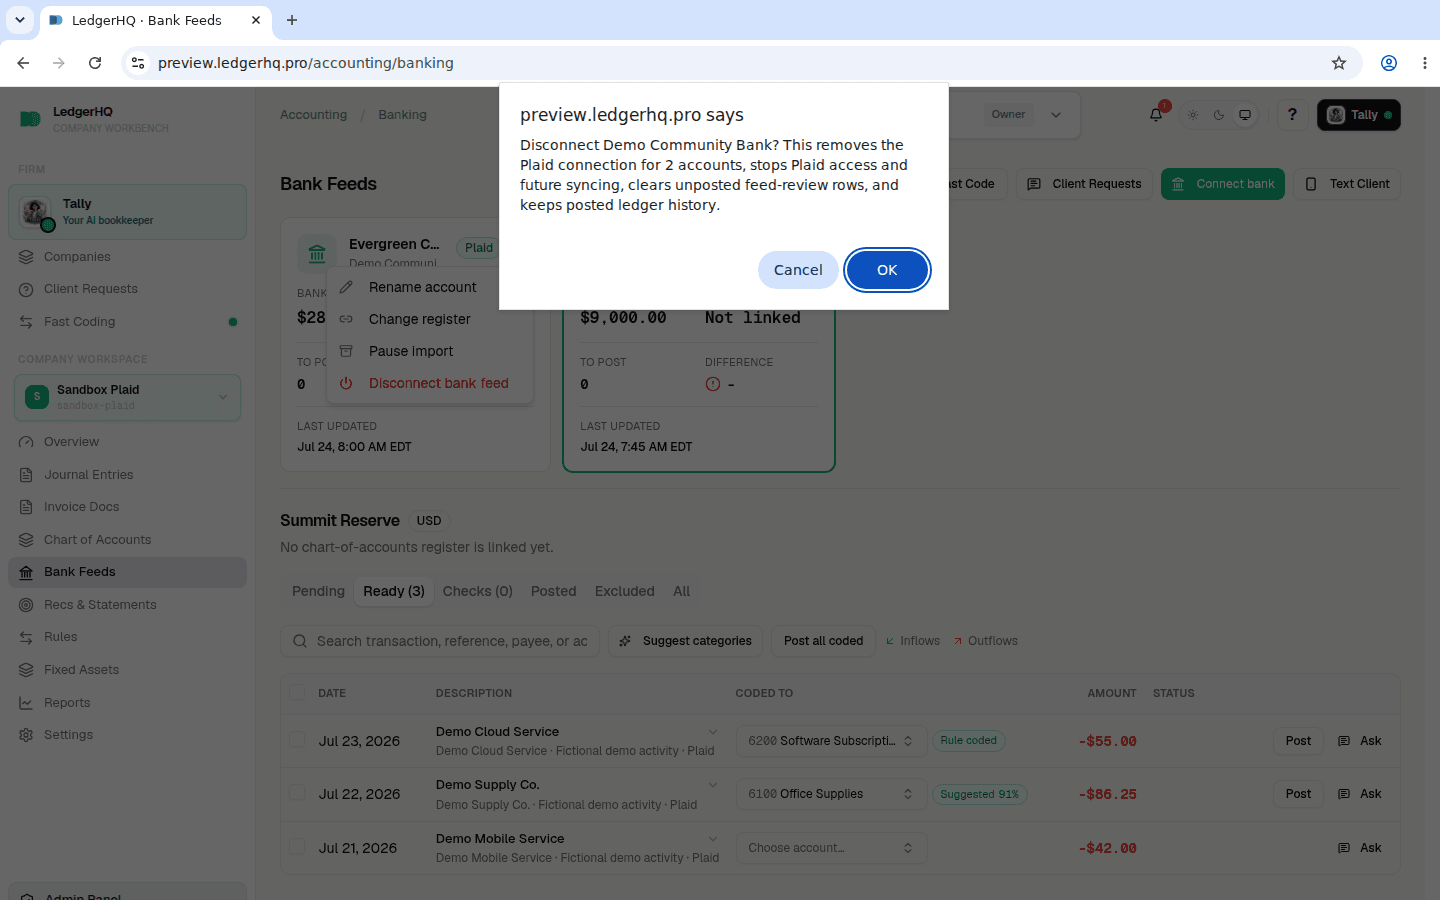
Task: Switch to the Excluded tab
Action: (625, 591)
